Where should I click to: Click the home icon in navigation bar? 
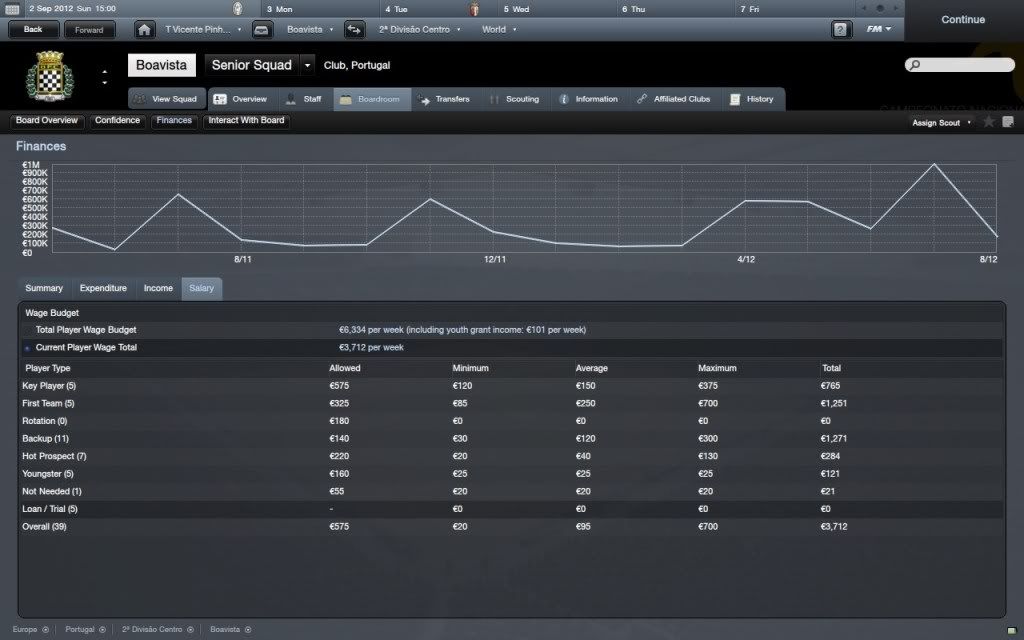[x=145, y=29]
